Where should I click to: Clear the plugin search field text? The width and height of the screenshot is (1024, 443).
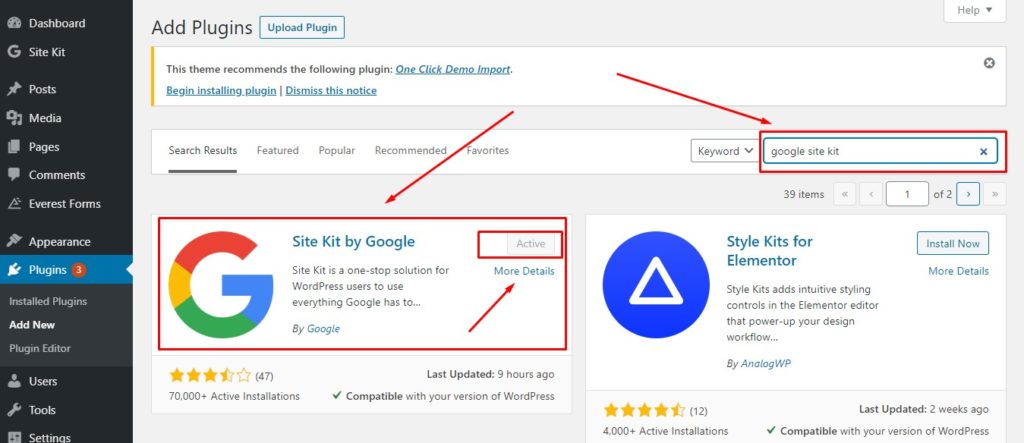[x=983, y=152]
